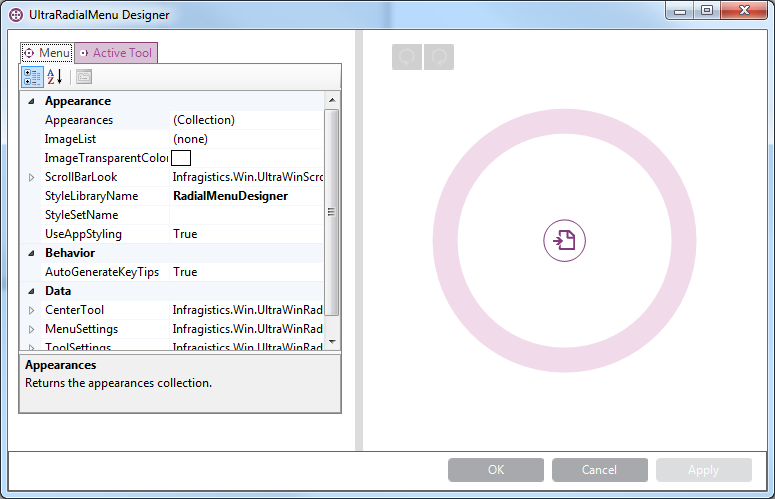Expand the ScrollBarLook property
The width and height of the screenshot is (775, 499).
pos(31,177)
